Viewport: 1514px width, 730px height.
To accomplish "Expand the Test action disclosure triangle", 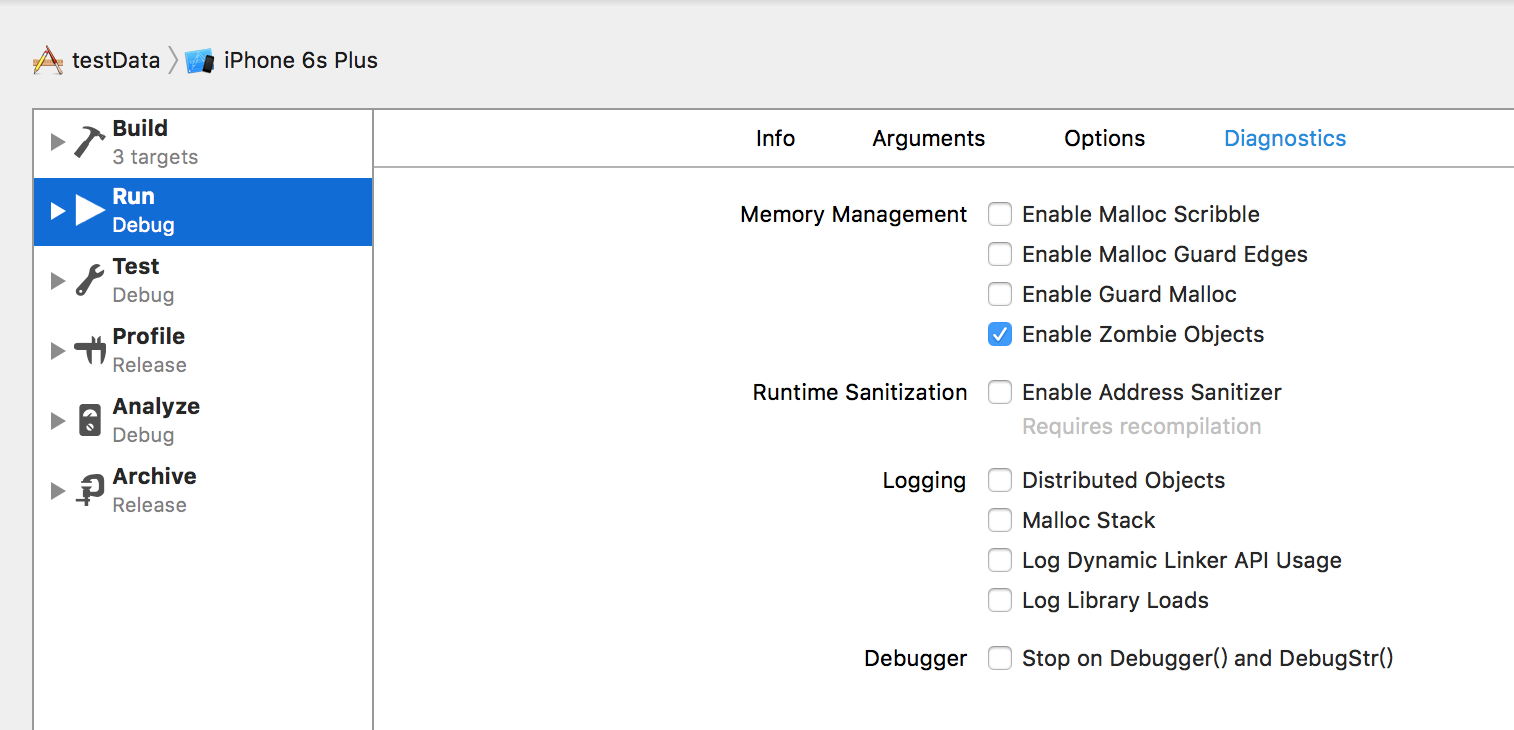I will click(58, 281).
